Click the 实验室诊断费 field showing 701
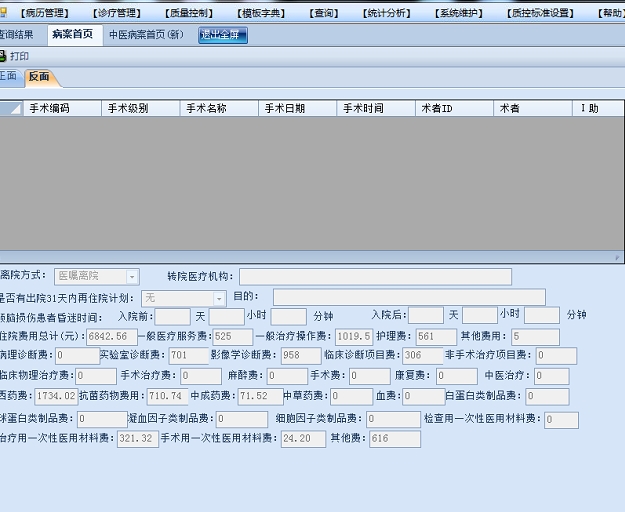625x512 pixels. tap(189, 355)
